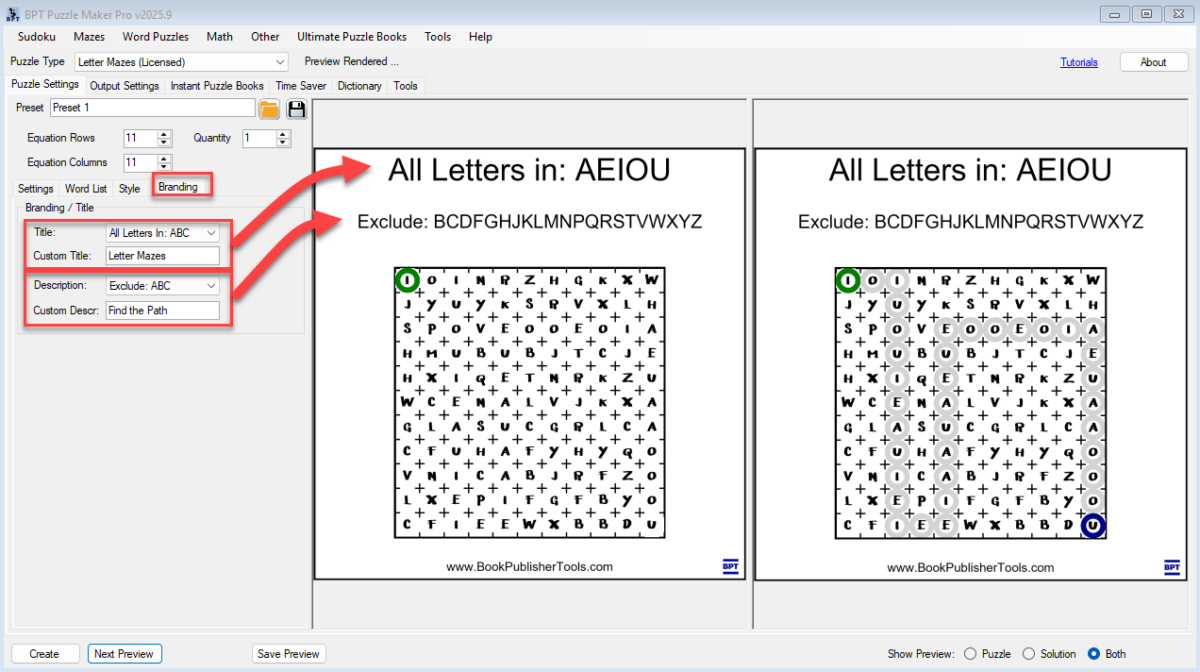Click the Quantity value field
1200x672 pixels.
(259, 138)
